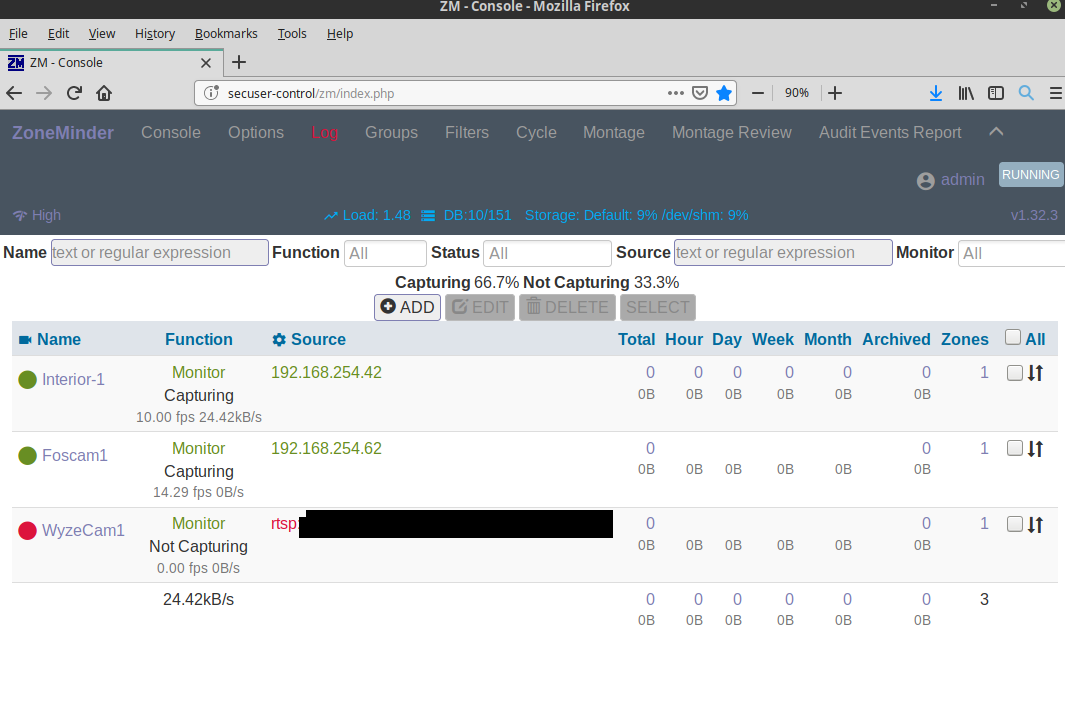Open the Bookmarks menu
Viewport: 1065px width, 705px height.
226,34
